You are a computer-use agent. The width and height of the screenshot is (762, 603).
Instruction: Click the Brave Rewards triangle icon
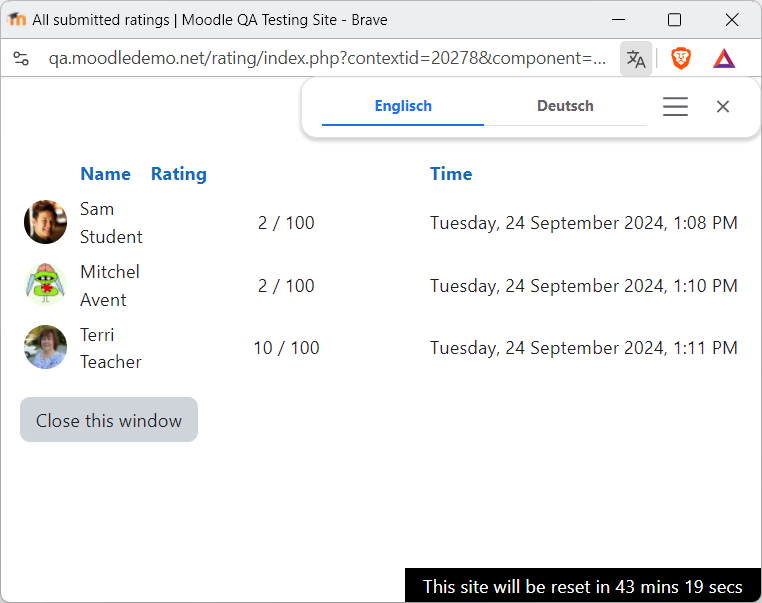tap(724, 59)
